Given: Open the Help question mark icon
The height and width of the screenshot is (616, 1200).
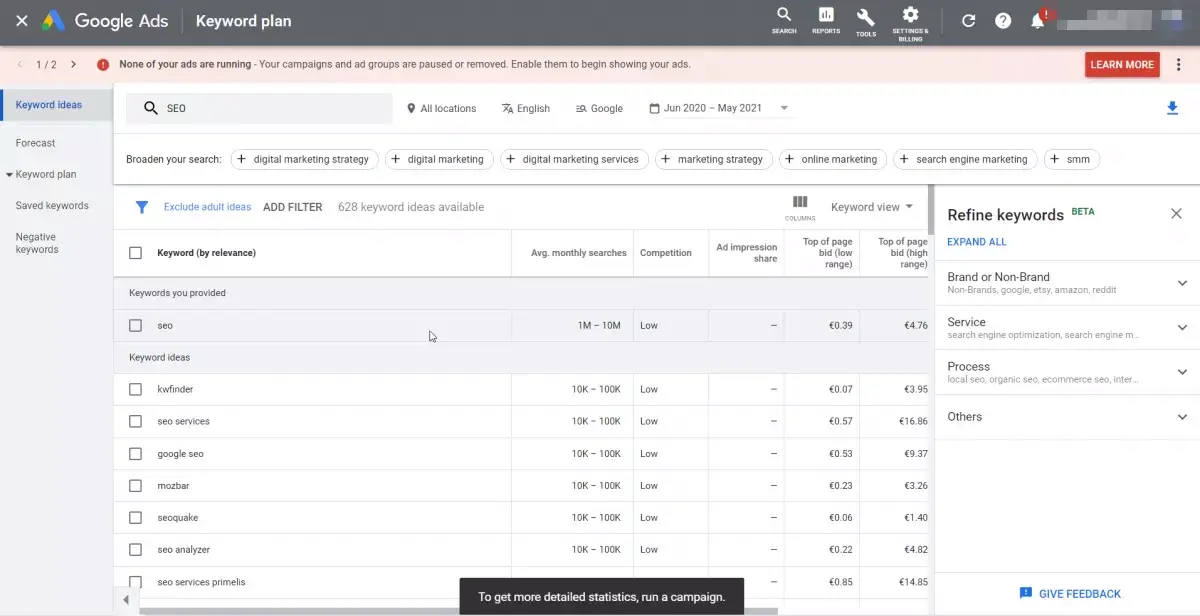Looking at the screenshot, I should point(1003,21).
